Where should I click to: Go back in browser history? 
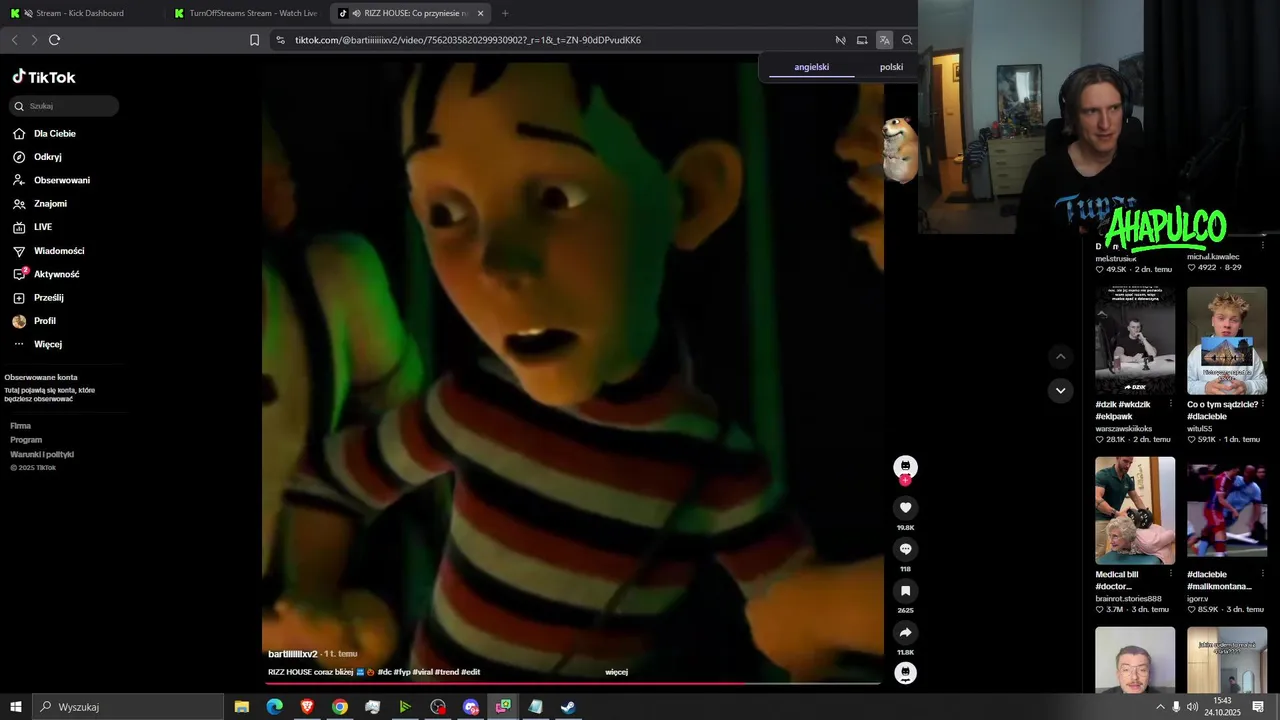(x=14, y=40)
